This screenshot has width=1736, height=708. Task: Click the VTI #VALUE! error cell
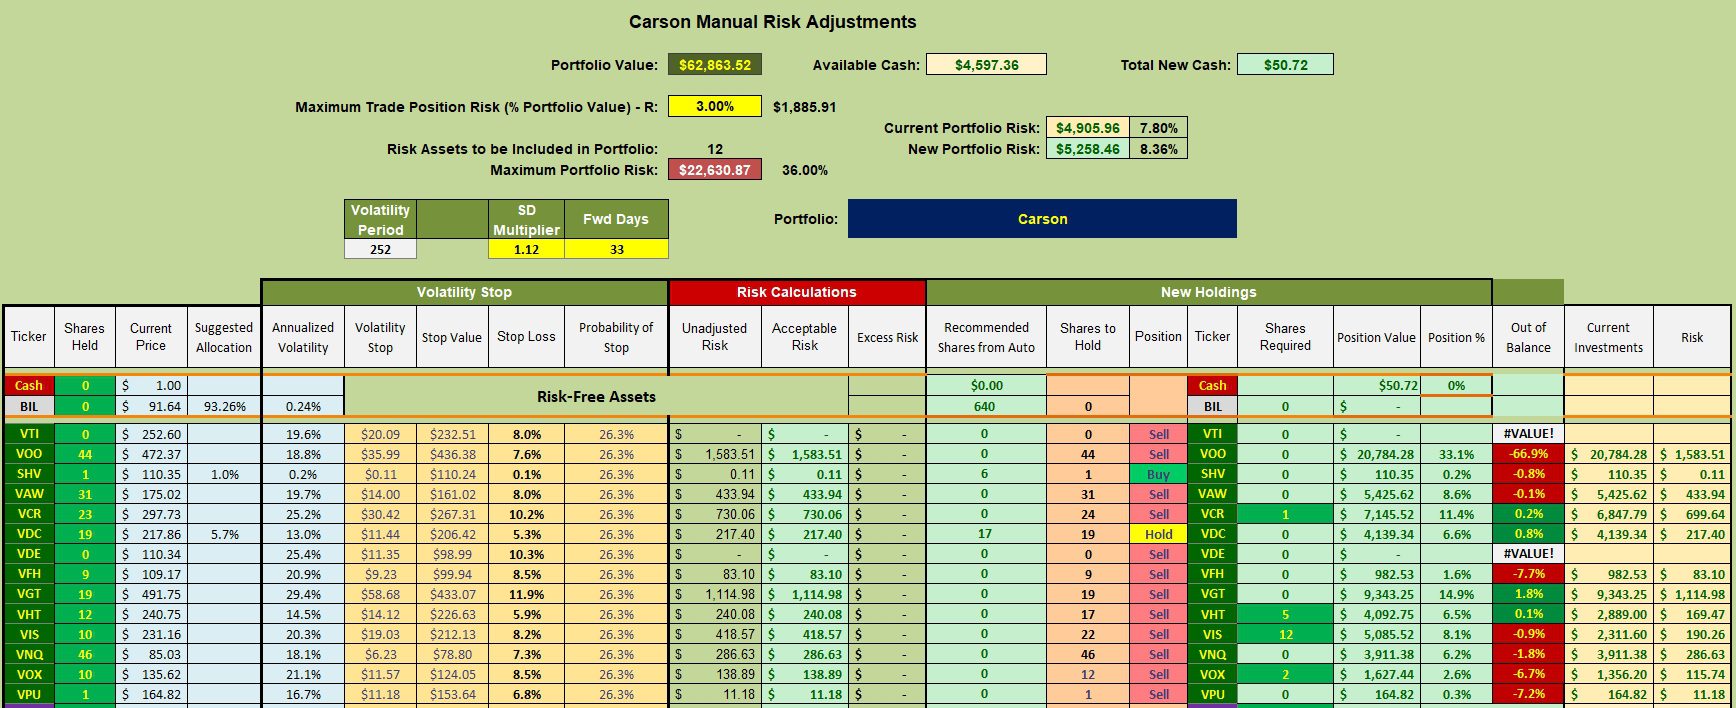tap(1528, 434)
